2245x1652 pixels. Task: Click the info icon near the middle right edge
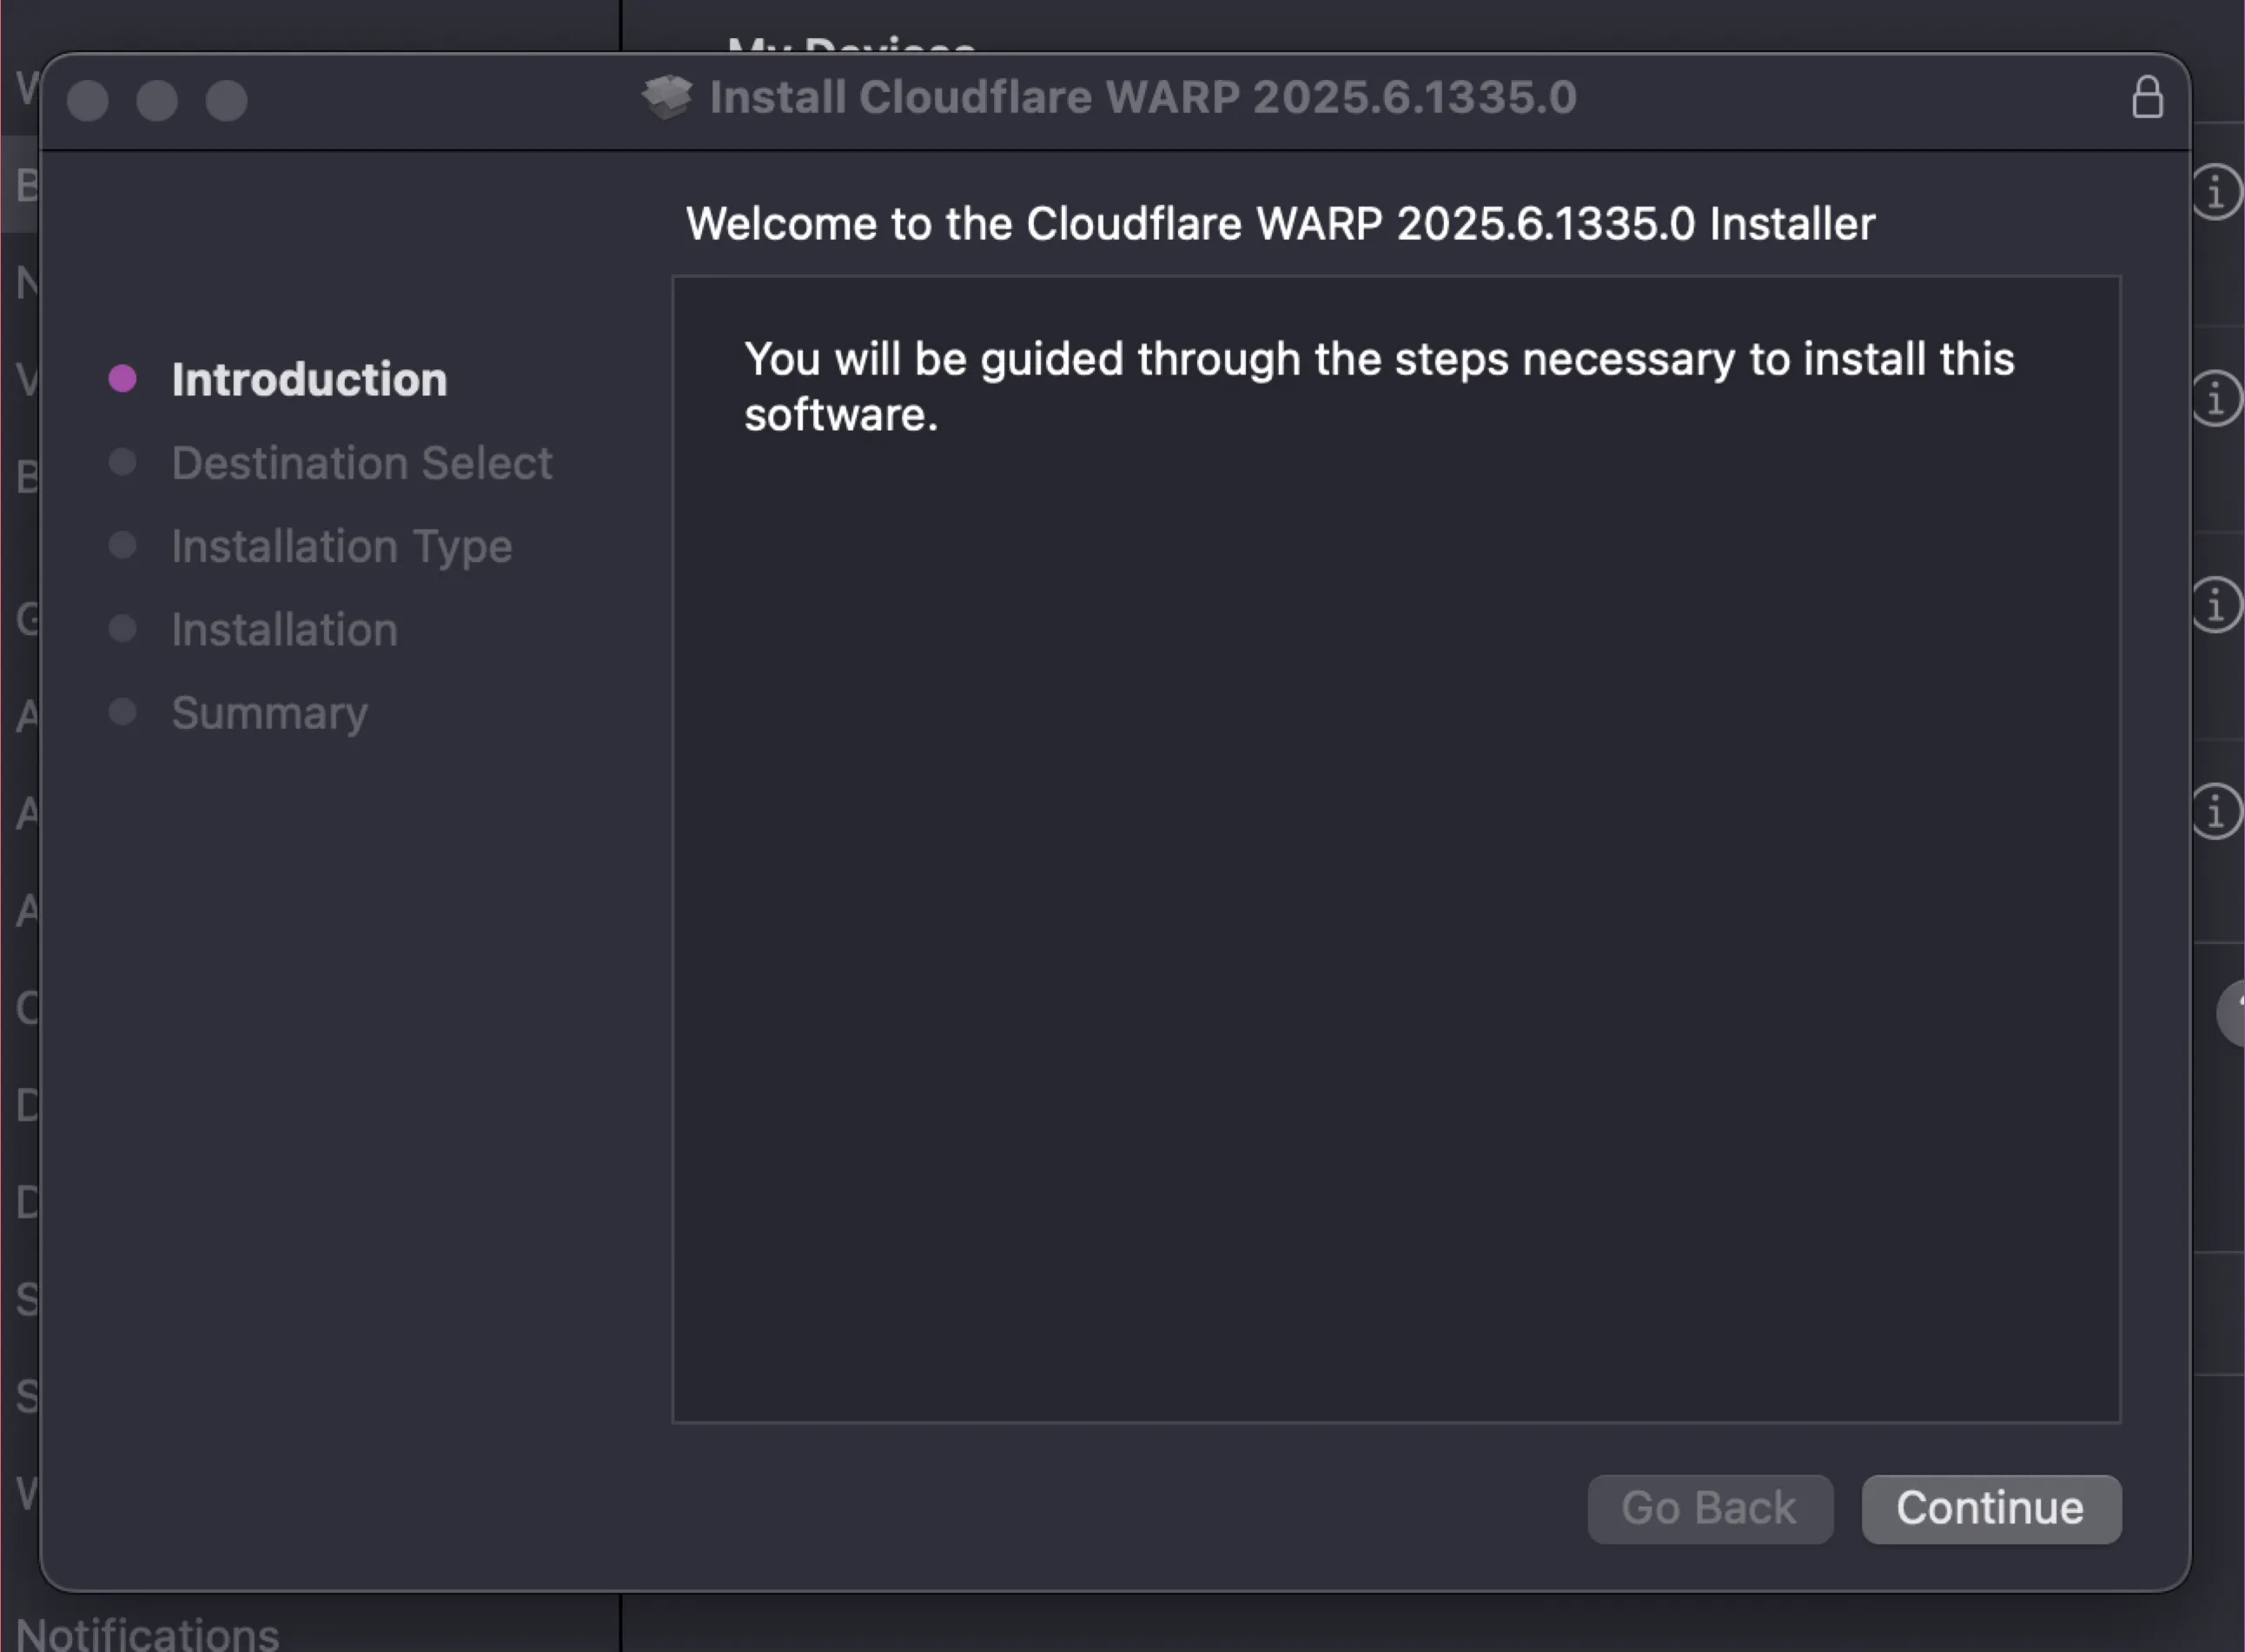pyautogui.click(x=2216, y=604)
